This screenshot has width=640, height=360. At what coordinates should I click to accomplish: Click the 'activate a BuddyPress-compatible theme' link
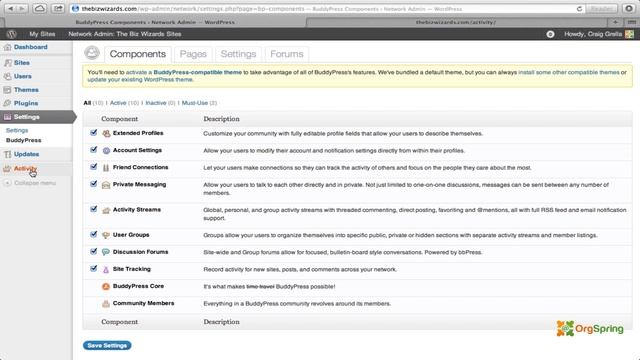tap(184, 72)
